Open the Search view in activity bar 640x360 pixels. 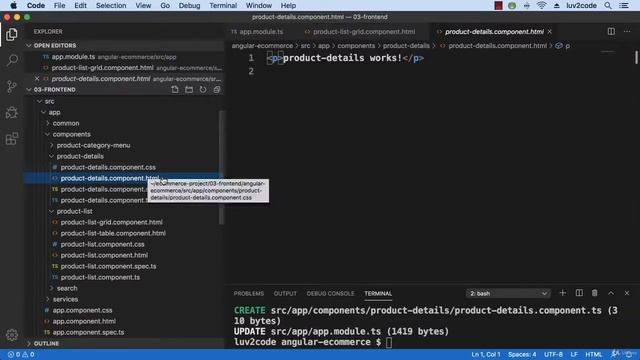point(11,61)
